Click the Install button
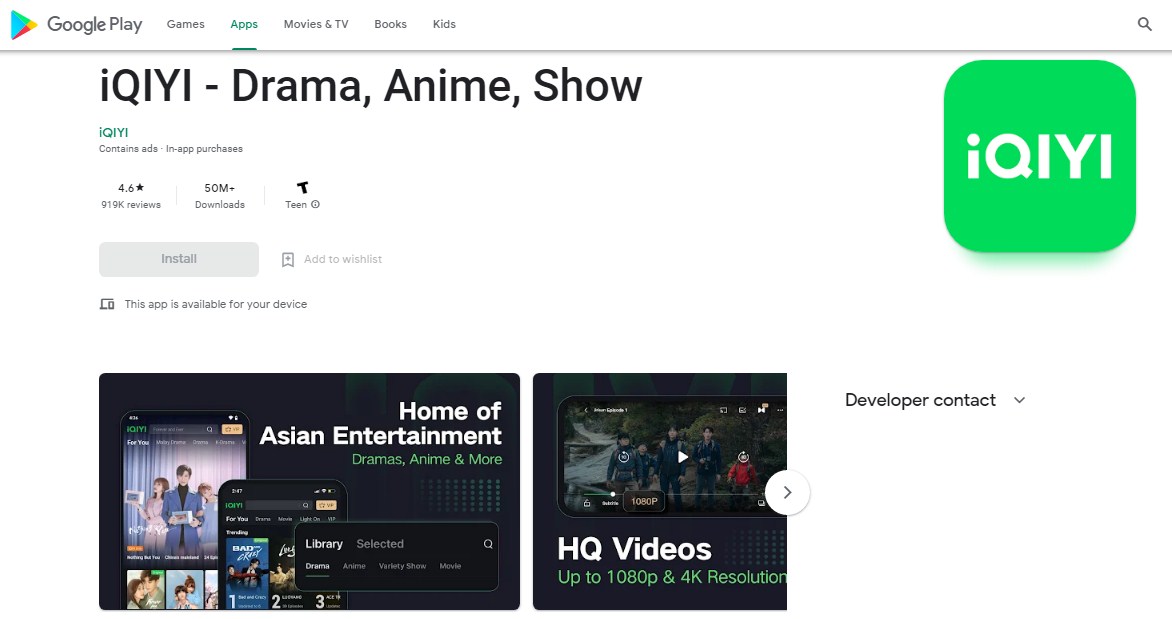1172x619 pixels. tap(179, 259)
